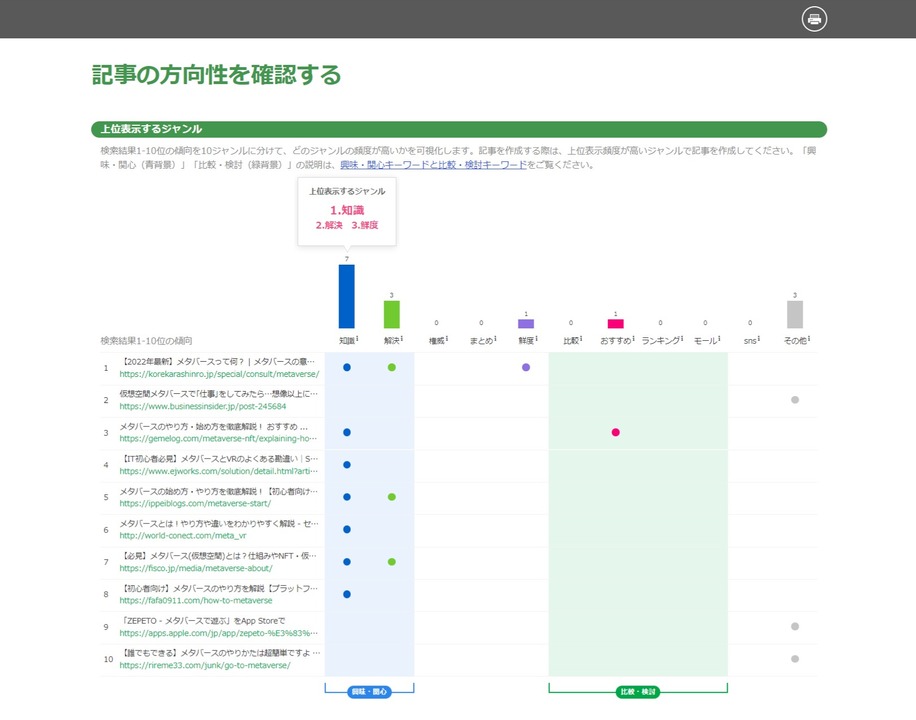Image resolution: width=916 pixels, height=720 pixels.
Task: Click the info icon next to 比較
Action: coord(581,338)
